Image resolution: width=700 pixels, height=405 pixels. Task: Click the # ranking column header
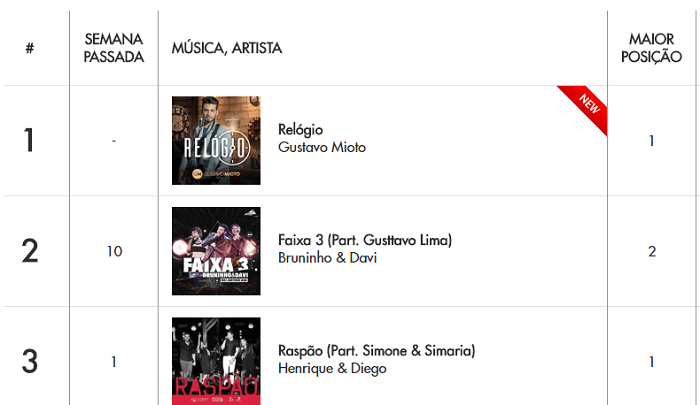(x=29, y=48)
